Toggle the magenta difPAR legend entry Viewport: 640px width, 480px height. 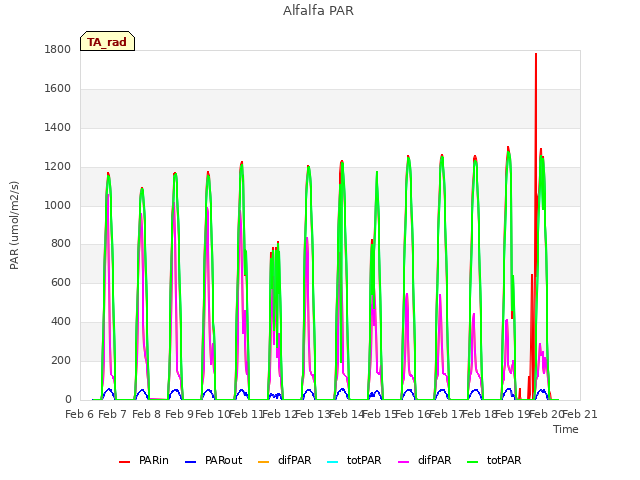click(424, 460)
